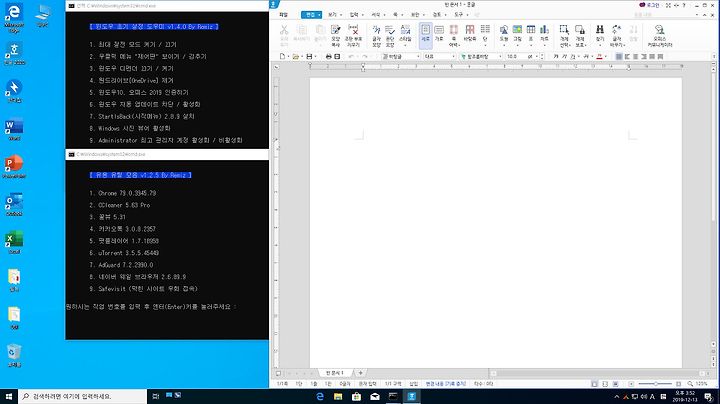
Task: Set right paragraph alignment
Action: click(644, 56)
